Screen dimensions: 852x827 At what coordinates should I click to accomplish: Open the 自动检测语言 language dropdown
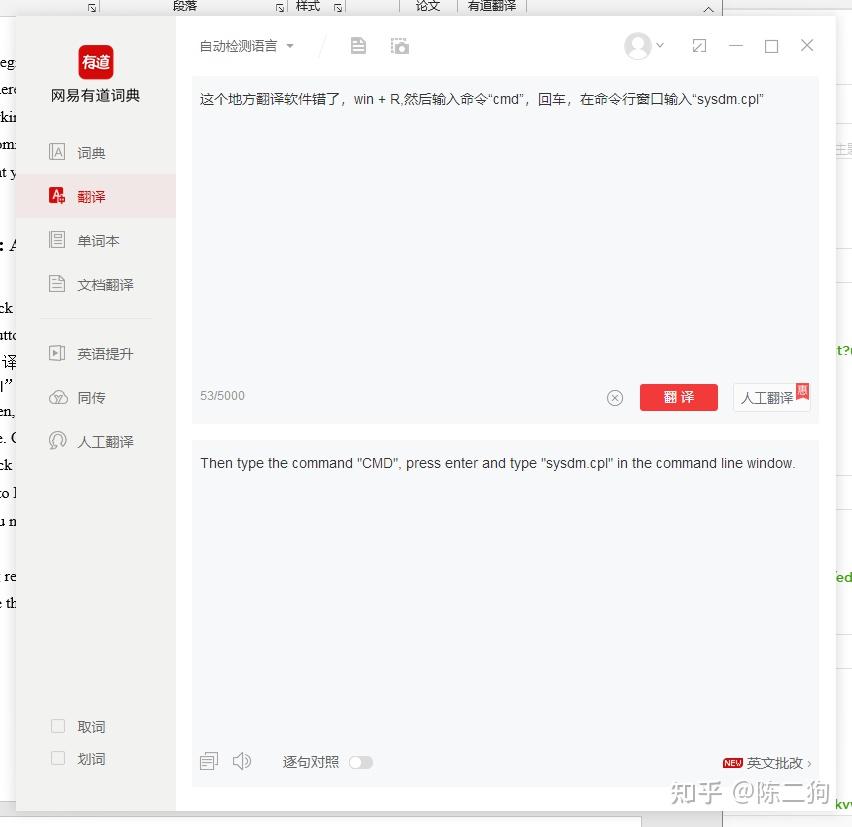[x=247, y=46]
